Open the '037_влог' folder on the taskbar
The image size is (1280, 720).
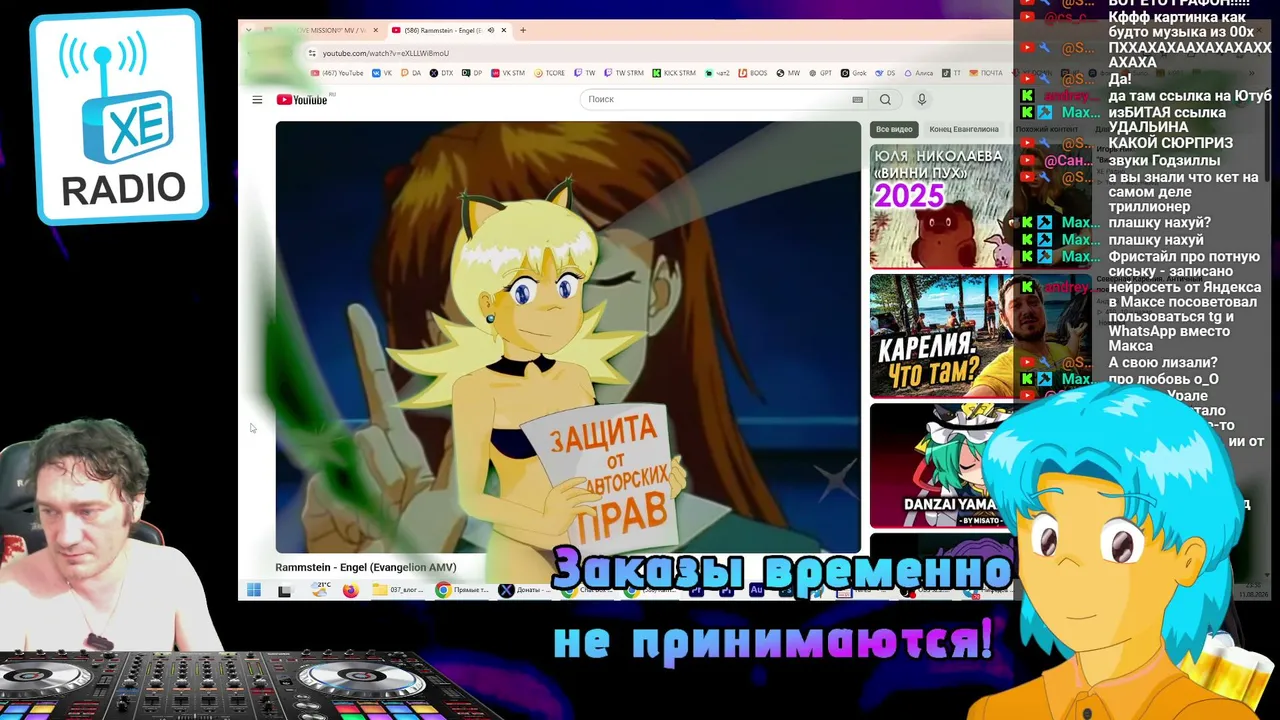[399, 591]
